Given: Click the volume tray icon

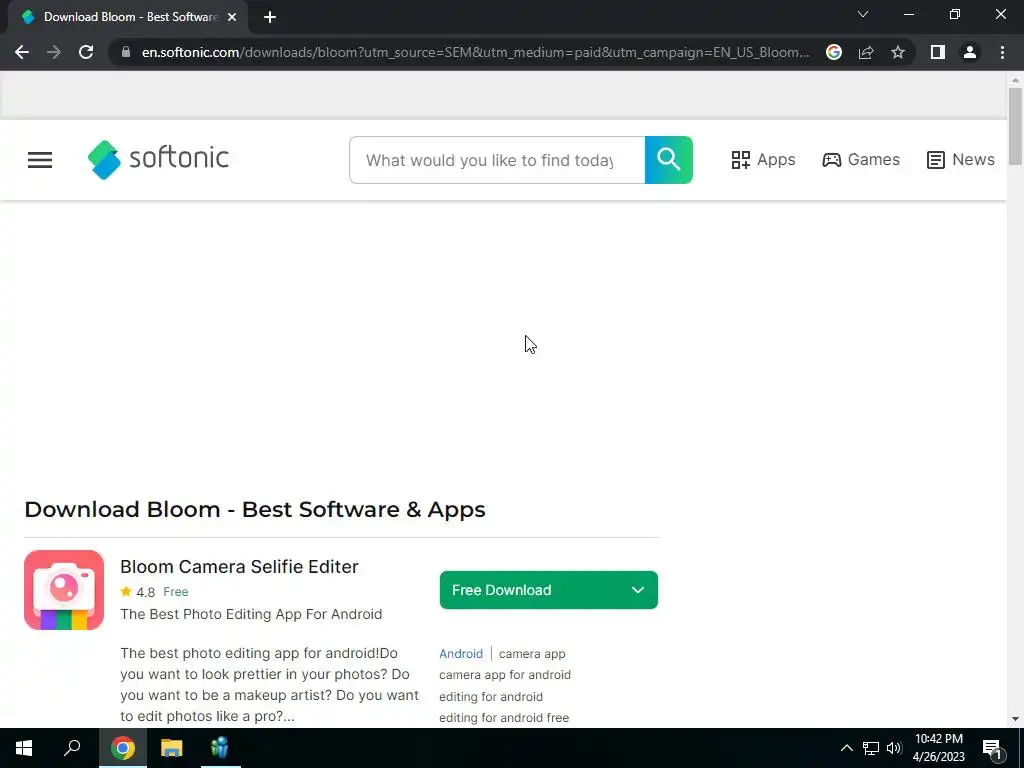Looking at the screenshot, I should (894, 748).
